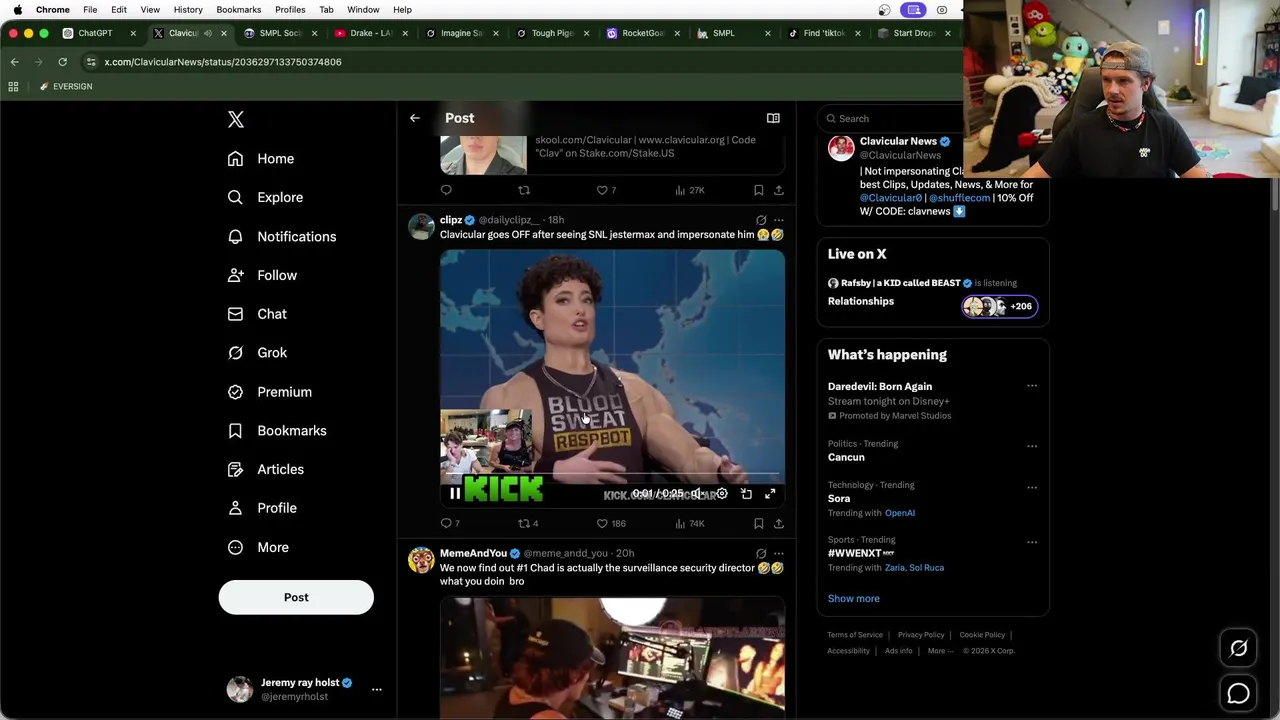Open more options dots on clipz post

click(779, 220)
